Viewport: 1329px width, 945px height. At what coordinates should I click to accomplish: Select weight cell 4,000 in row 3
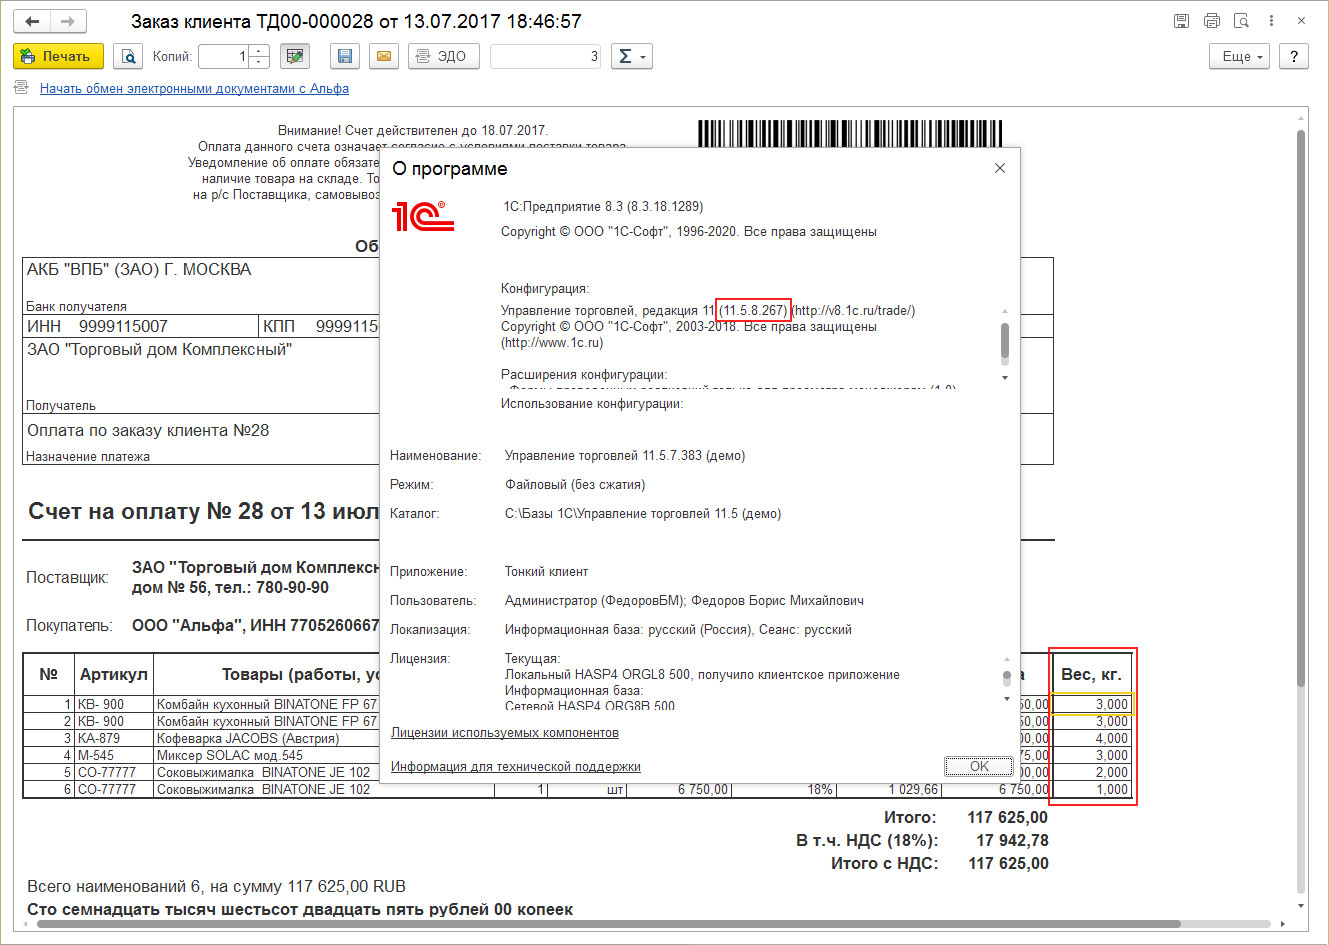click(x=1091, y=738)
